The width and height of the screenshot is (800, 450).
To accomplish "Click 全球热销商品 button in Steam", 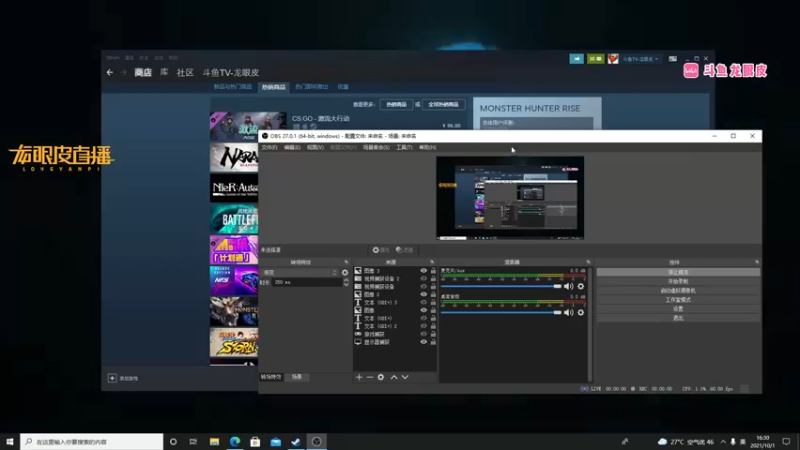I will click(x=443, y=105).
